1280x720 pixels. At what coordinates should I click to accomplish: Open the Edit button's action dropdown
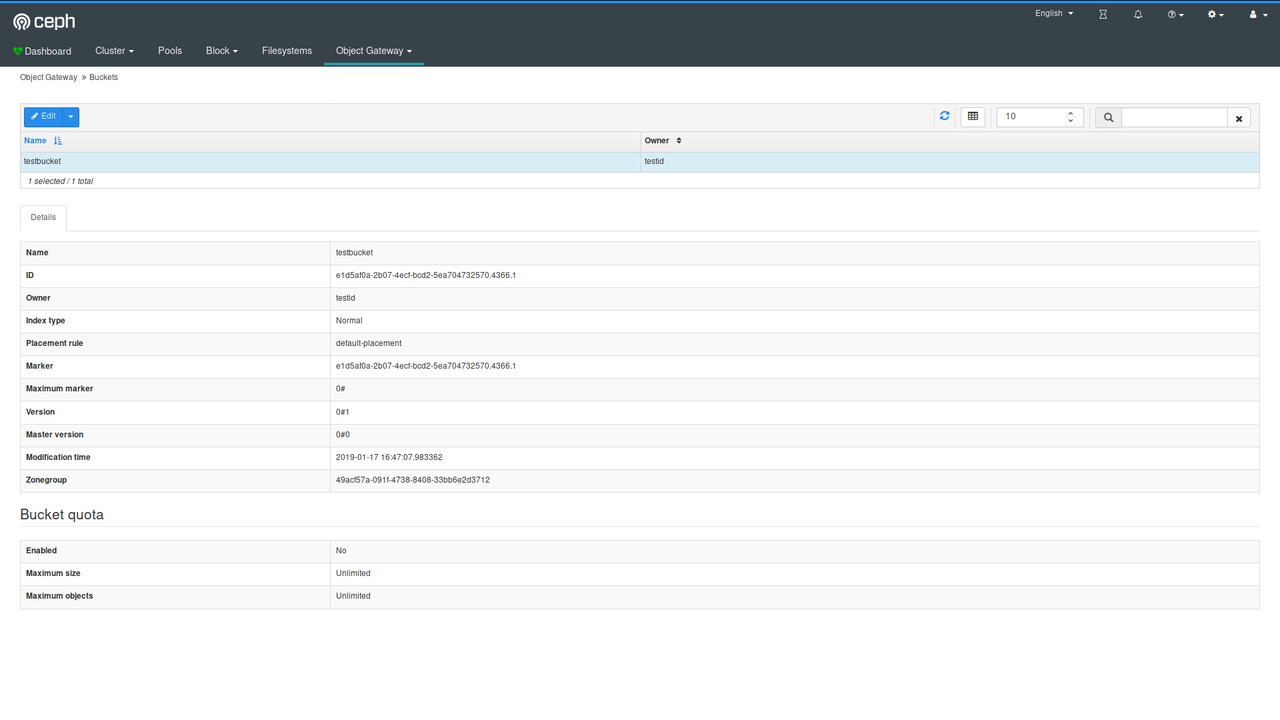pyautogui.click(x=71, y=117)
